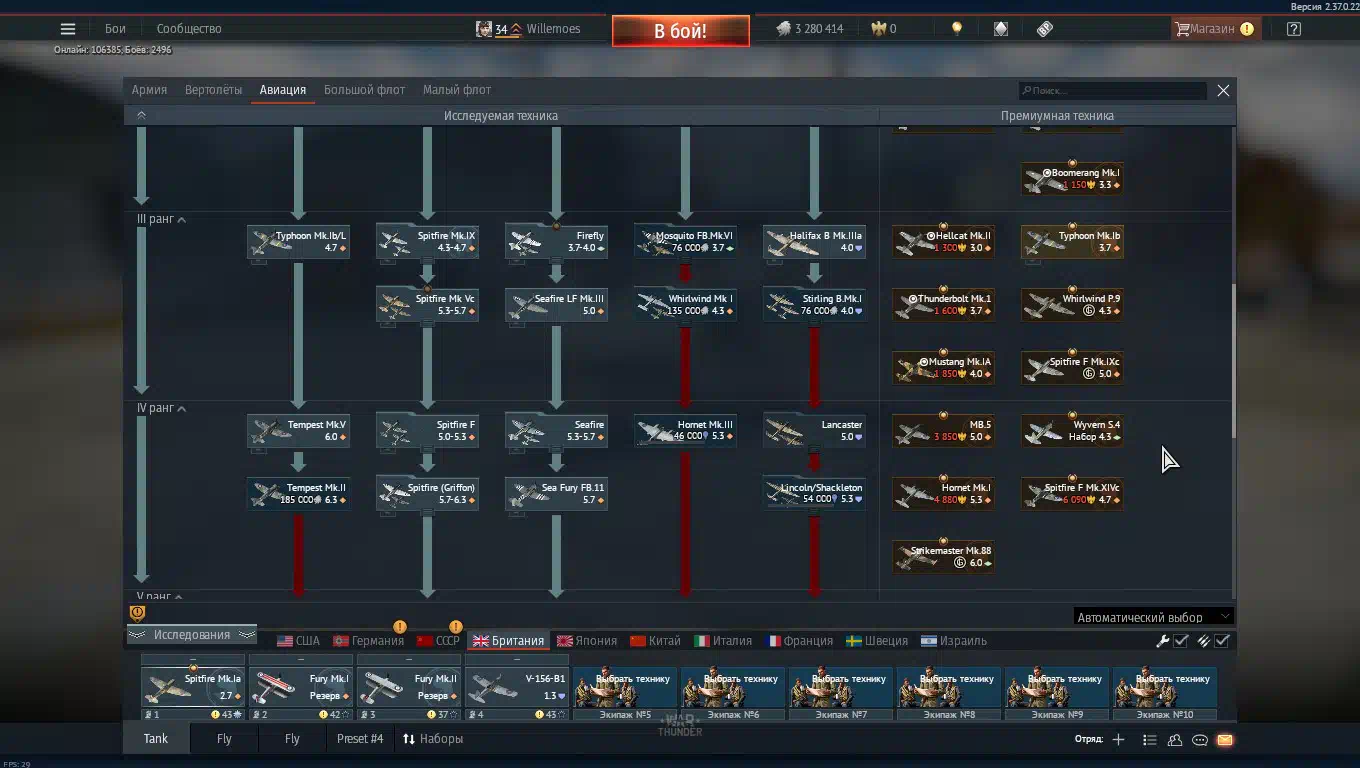The width and height of the screenshot is (1360, 768).
Task: Select the Wyvern S.4 premium card
Action: tap(1072, 431)
